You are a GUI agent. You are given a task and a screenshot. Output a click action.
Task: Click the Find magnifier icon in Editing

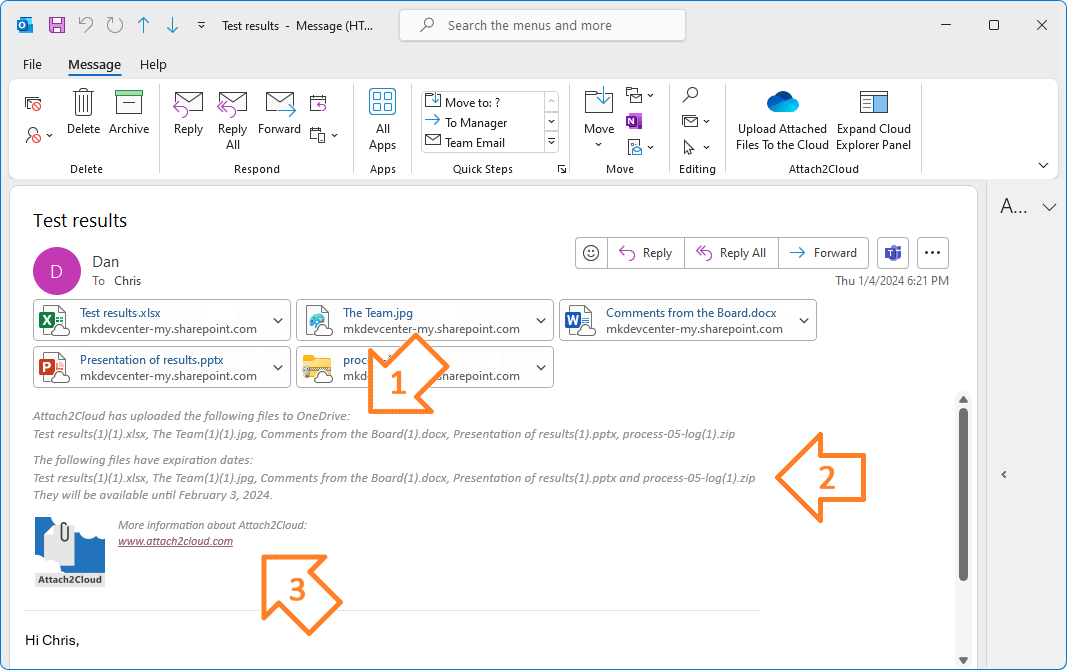(690, 95)
